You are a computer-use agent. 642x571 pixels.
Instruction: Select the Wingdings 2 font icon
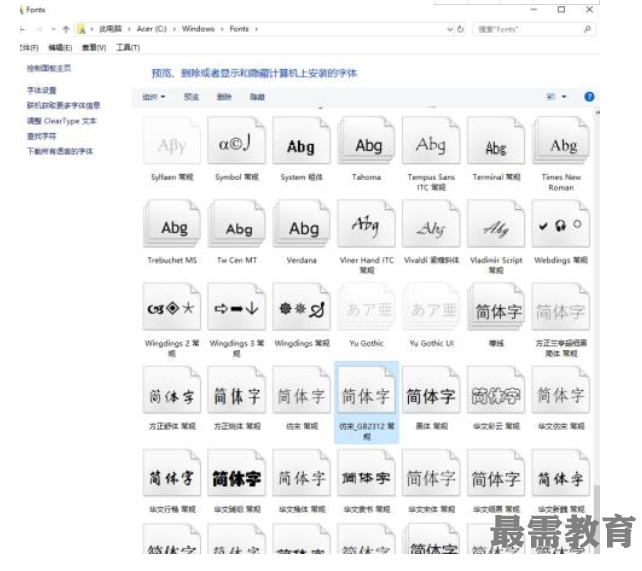point(172,307)
